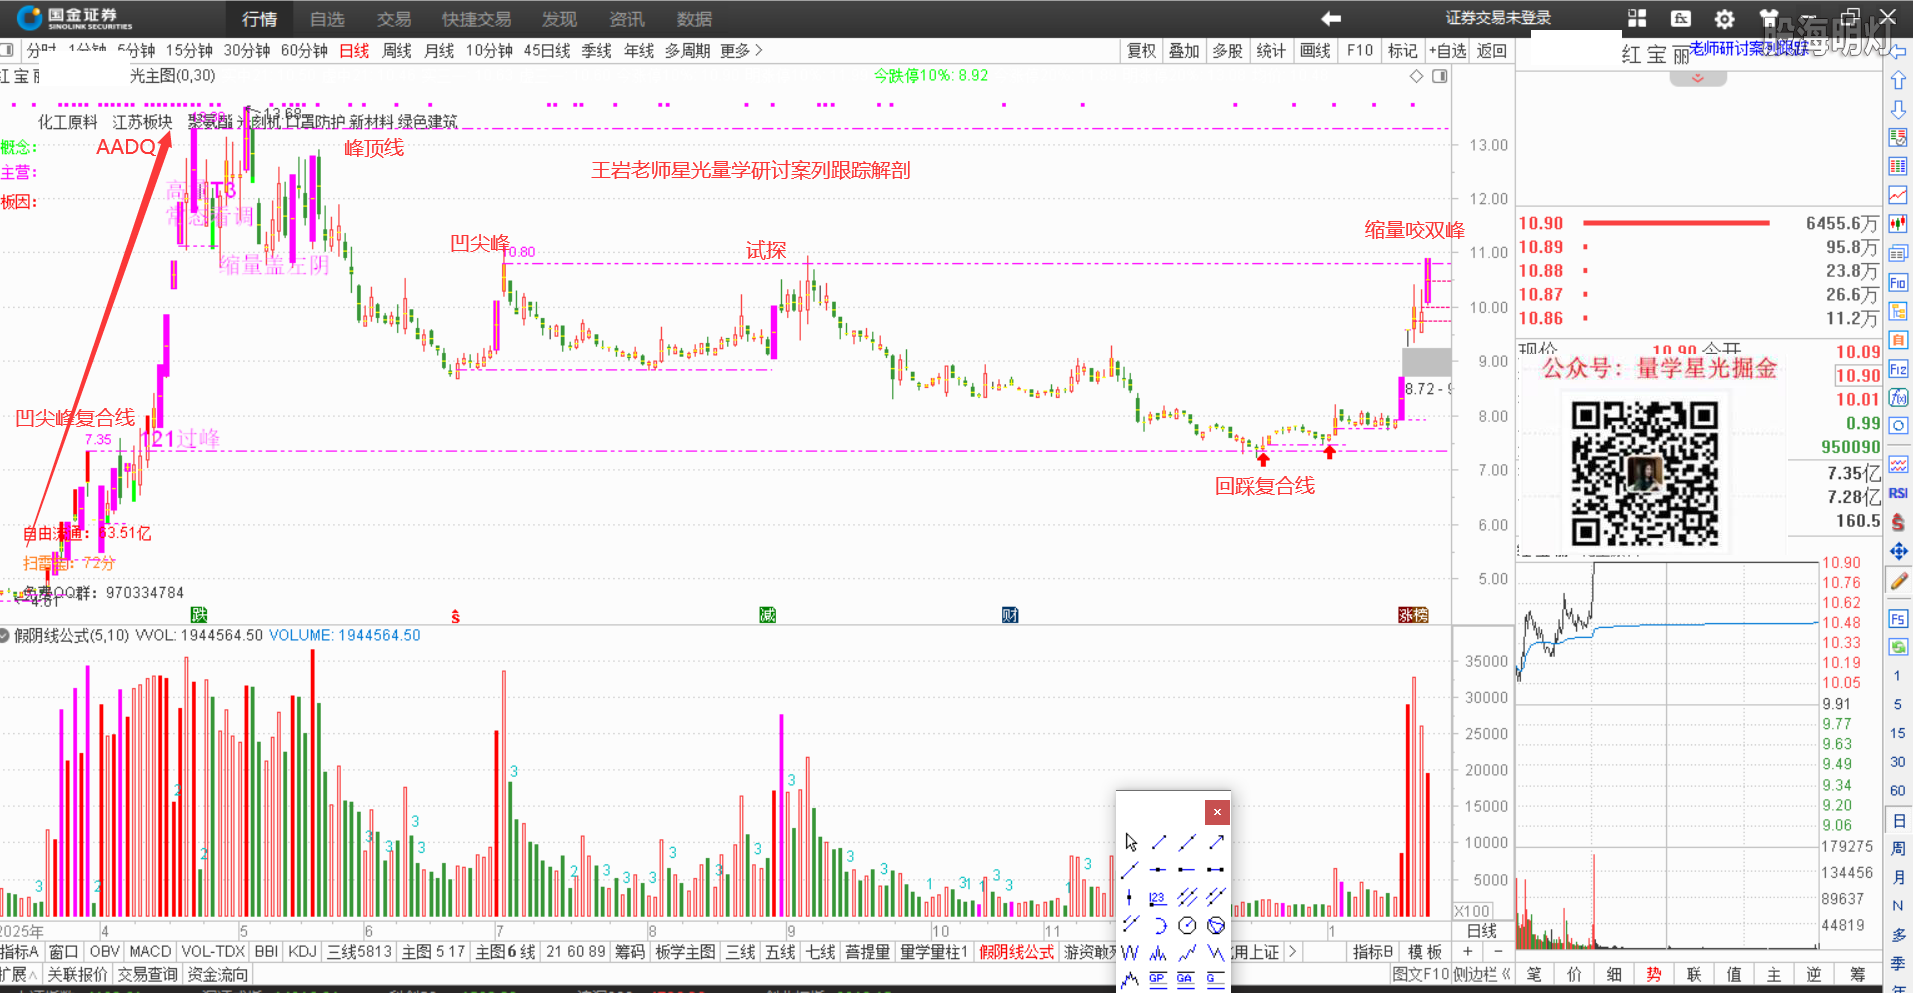Select the pencil annotation icon in the right sidebar
Image resolution: width=1913 pixels, height=993 pixels.
1897,580
